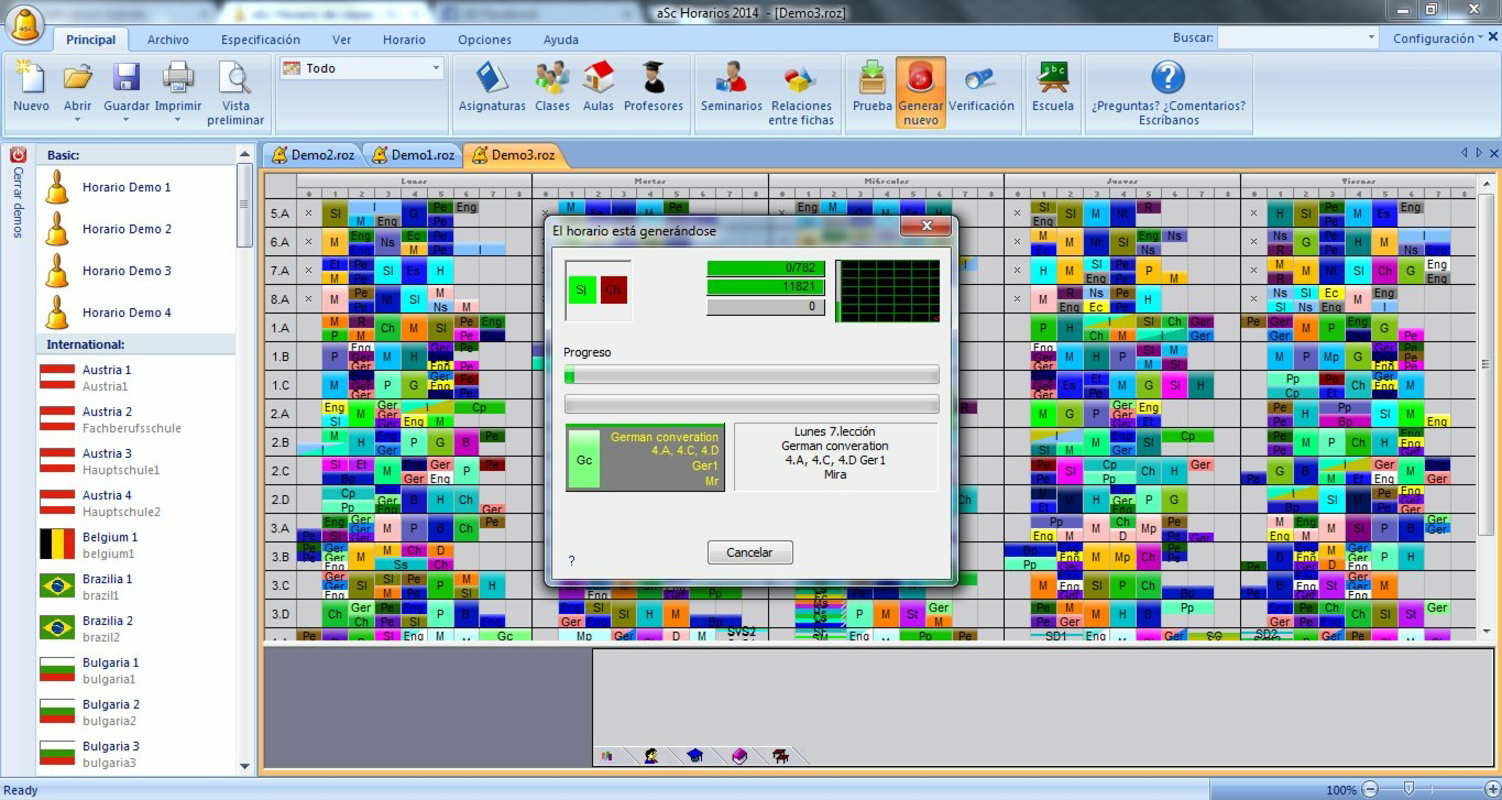
Task: Open the Seminarios icon
Action: pos(731,78)
